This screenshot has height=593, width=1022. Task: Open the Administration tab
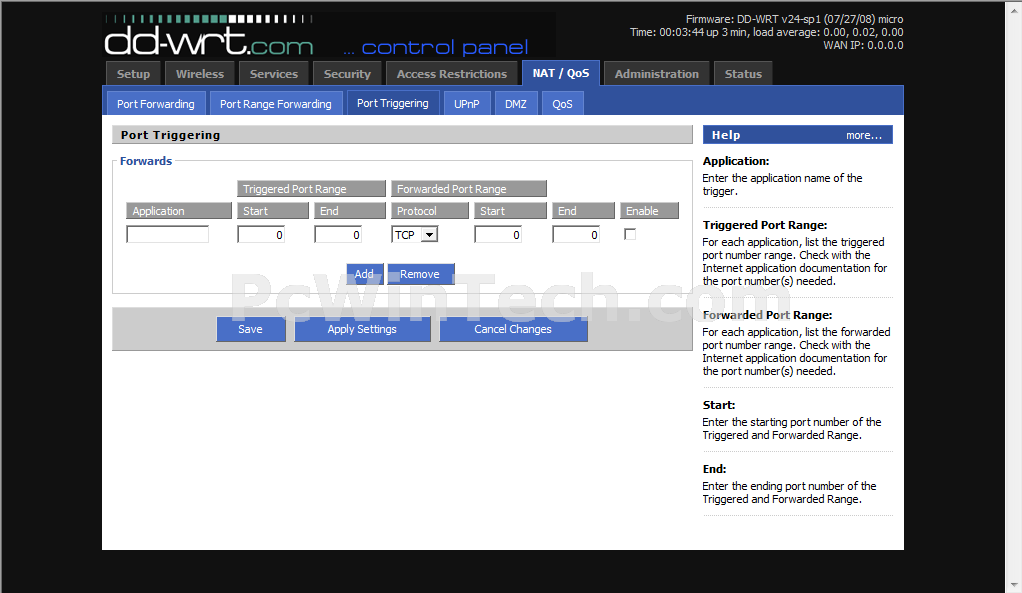coord(656,74)
